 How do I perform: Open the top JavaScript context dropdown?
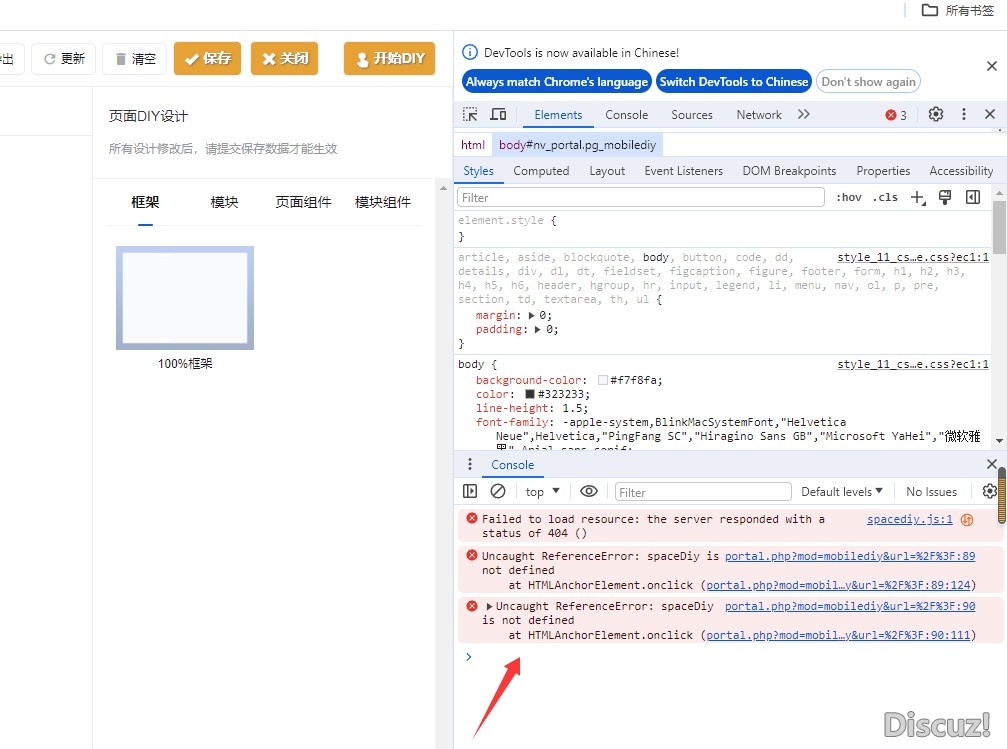(543, 491)
